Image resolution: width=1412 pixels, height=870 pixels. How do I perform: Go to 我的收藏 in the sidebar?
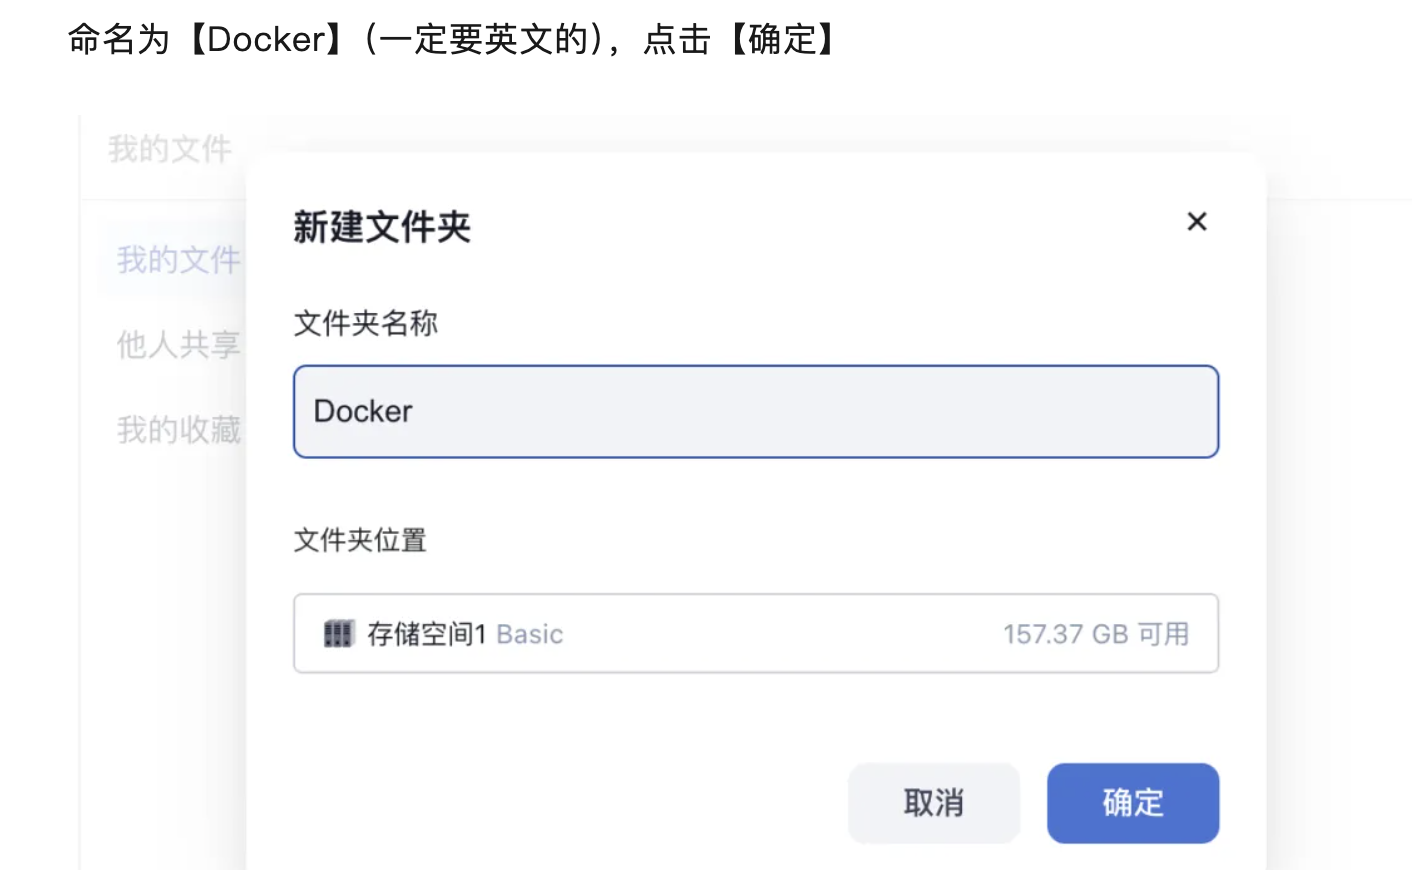pos(178,430)
